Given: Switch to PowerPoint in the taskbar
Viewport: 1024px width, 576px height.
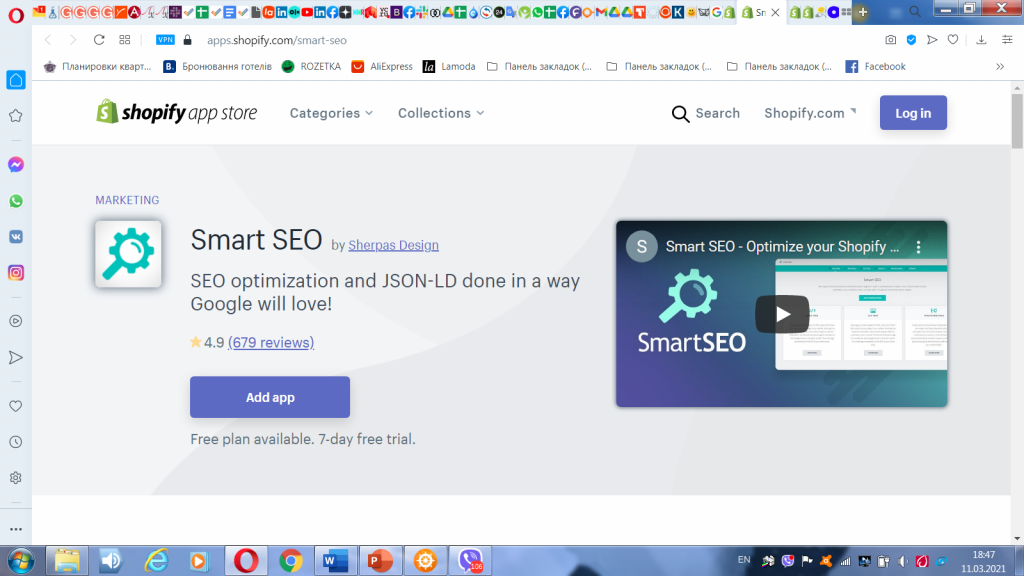Looking at the screenshot, I should pos(380,561).
